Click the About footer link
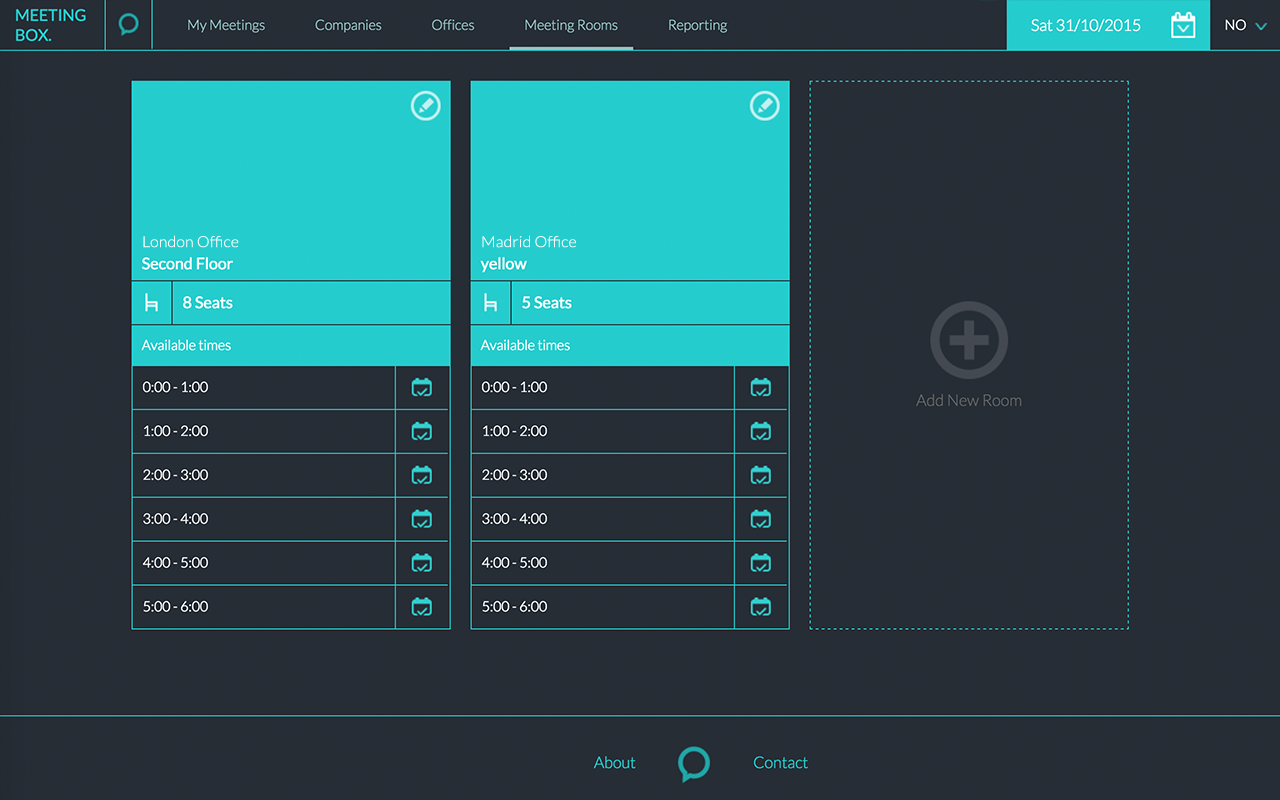Viewport: 1280px width, 800px height. [614, 763]
